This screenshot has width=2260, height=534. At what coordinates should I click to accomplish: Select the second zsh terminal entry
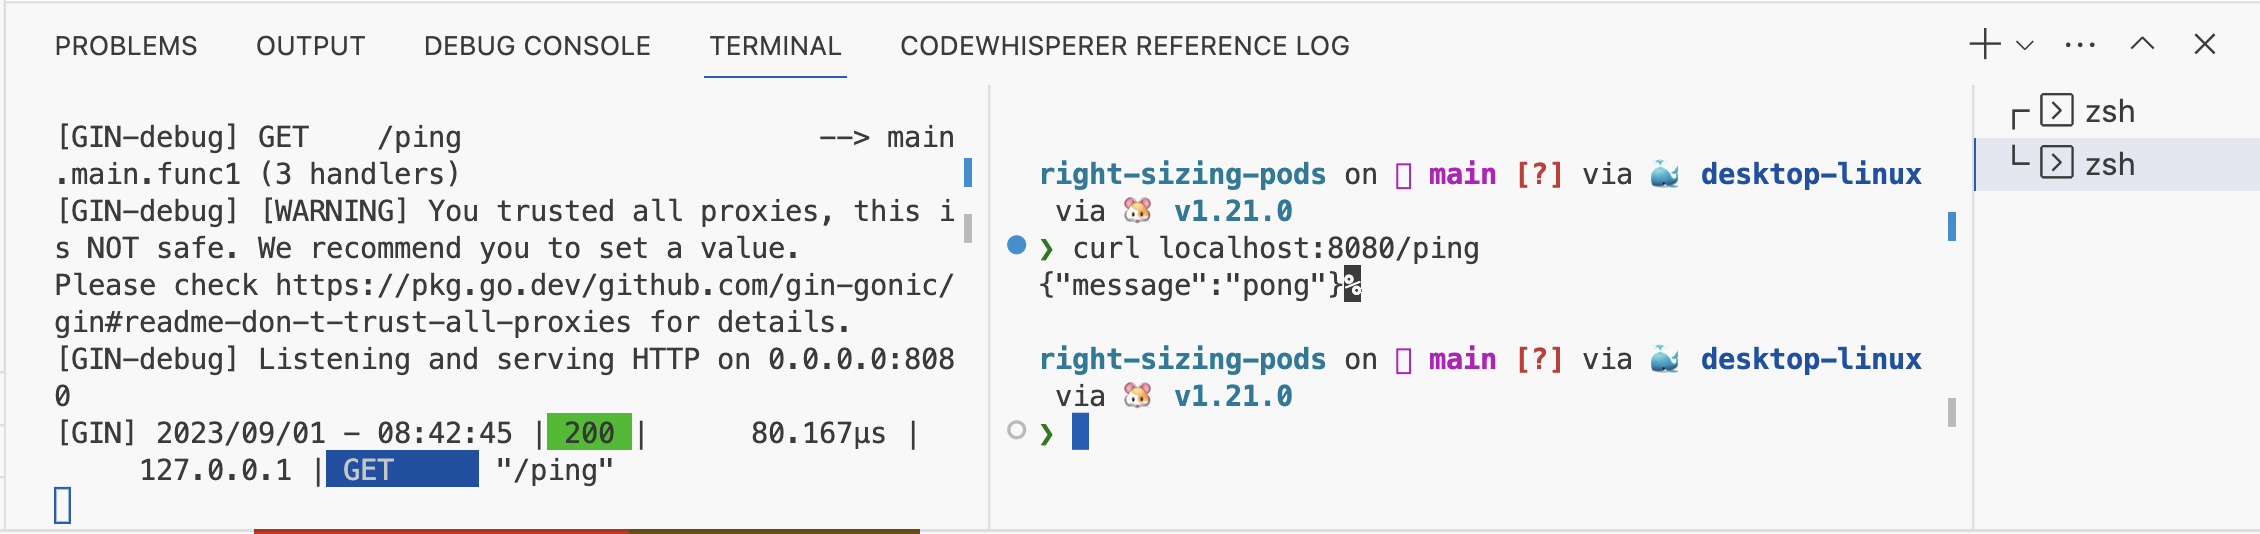click(2117, 164)
